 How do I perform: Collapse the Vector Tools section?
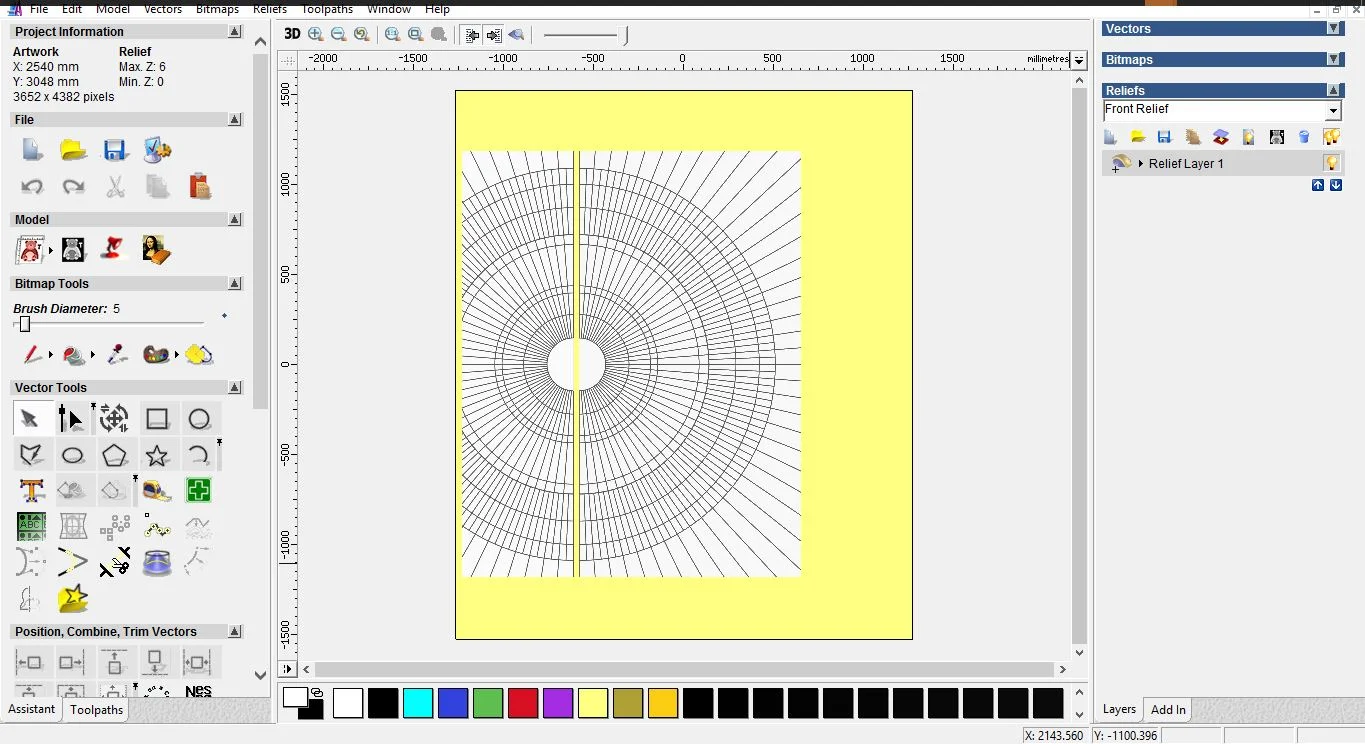tap(235, 388)
